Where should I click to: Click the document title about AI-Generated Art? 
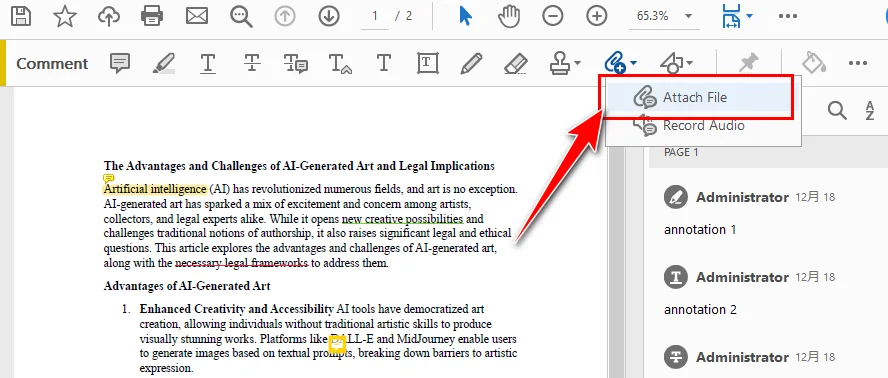pos(299,166)
